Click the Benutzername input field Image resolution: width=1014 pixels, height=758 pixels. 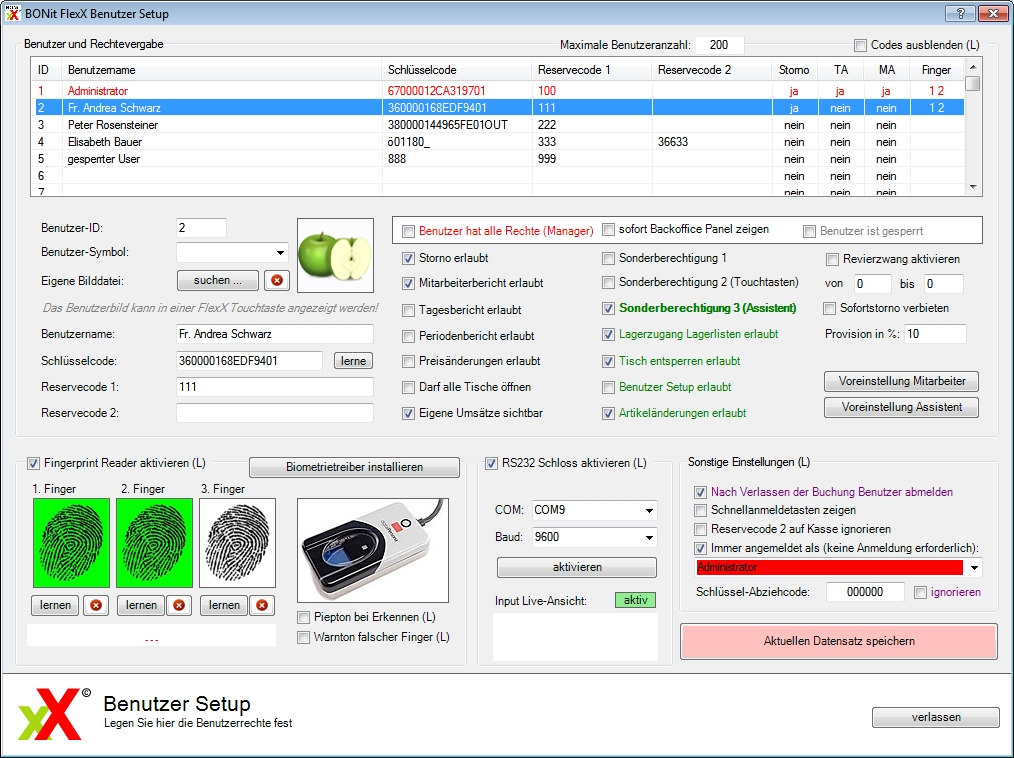click(x=275, y=334)
